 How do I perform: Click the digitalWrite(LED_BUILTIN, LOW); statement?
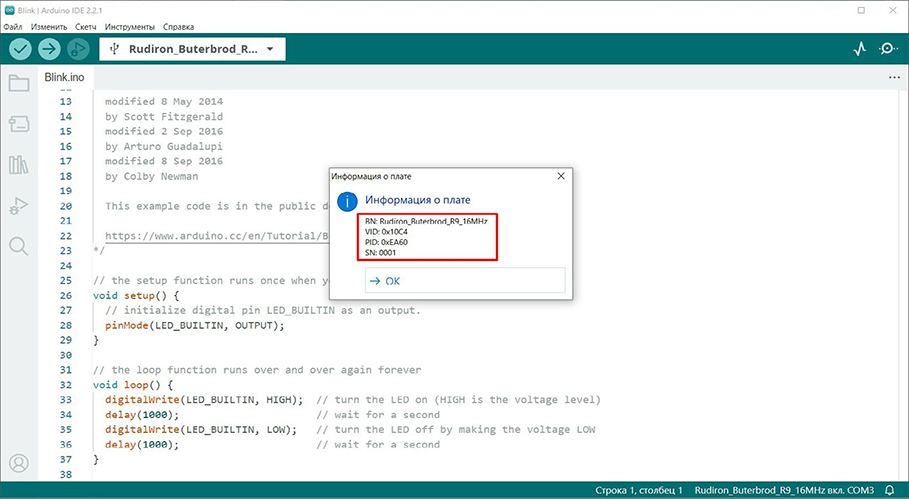pyautogui.click(x=201, y=429)
